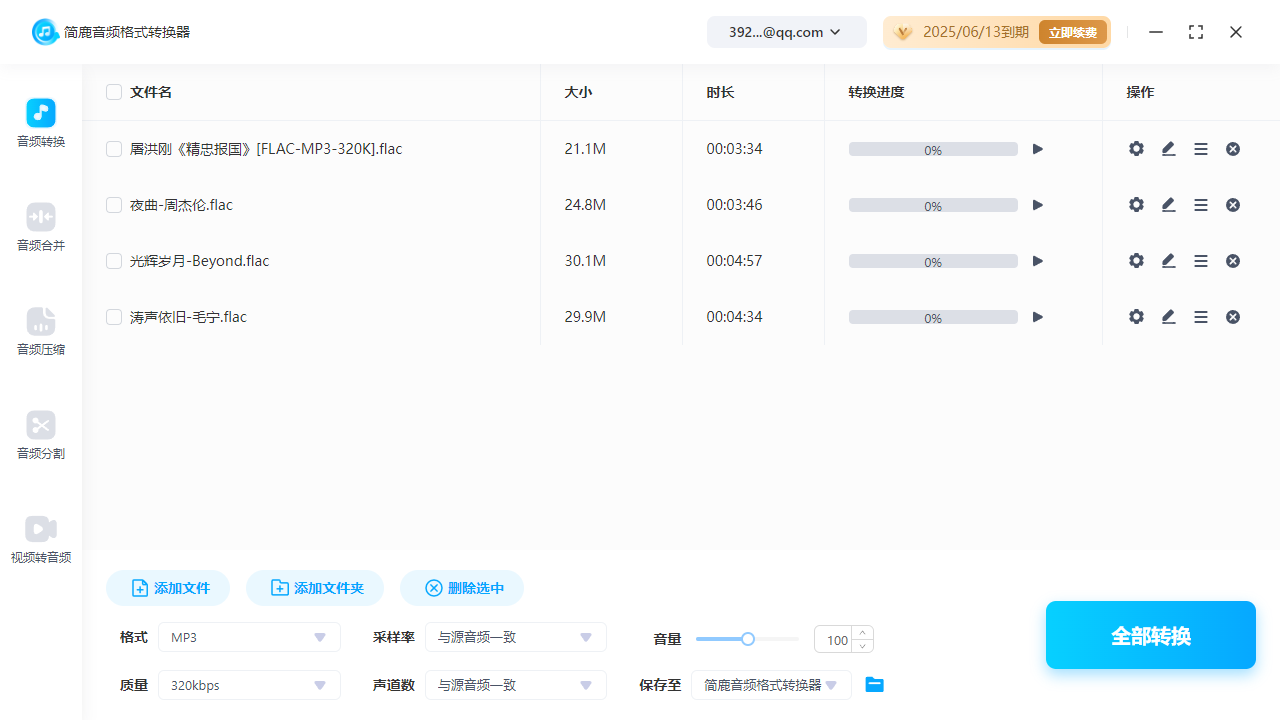
Task: Open the 格式 MP3 dropdown
Action: 248,637
